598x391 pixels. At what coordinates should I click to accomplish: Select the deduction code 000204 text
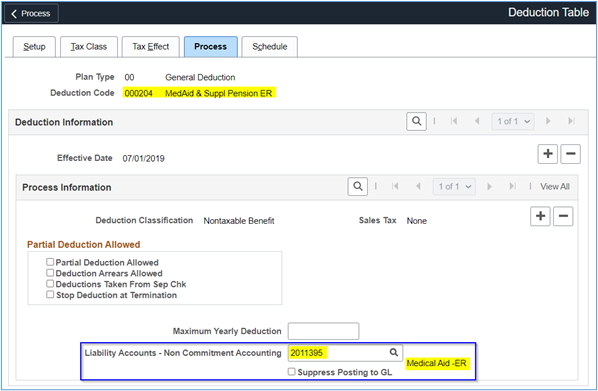138,93
